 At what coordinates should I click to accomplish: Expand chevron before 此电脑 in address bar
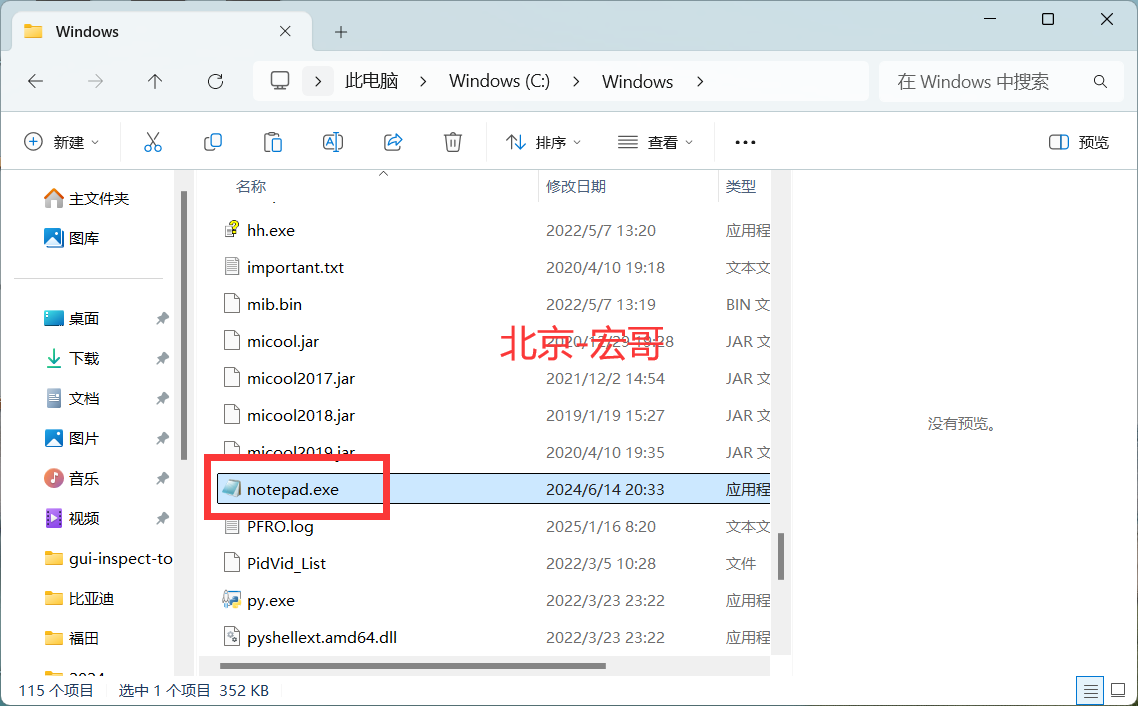coord(318,81)
